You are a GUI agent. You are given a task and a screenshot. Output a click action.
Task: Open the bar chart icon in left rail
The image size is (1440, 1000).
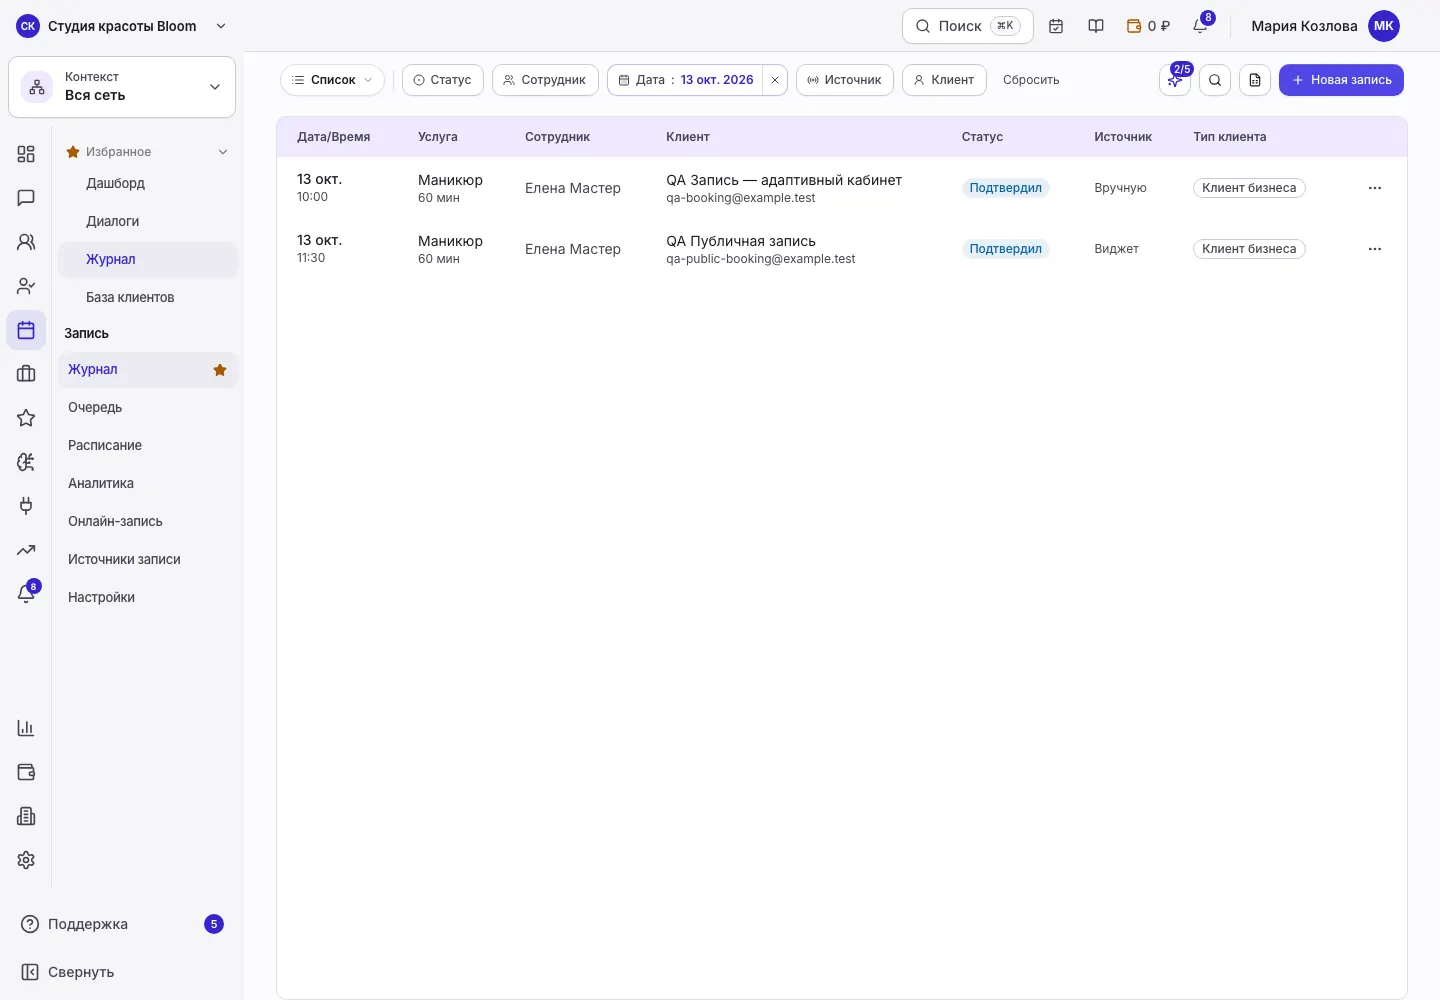(x=26, y=728)
